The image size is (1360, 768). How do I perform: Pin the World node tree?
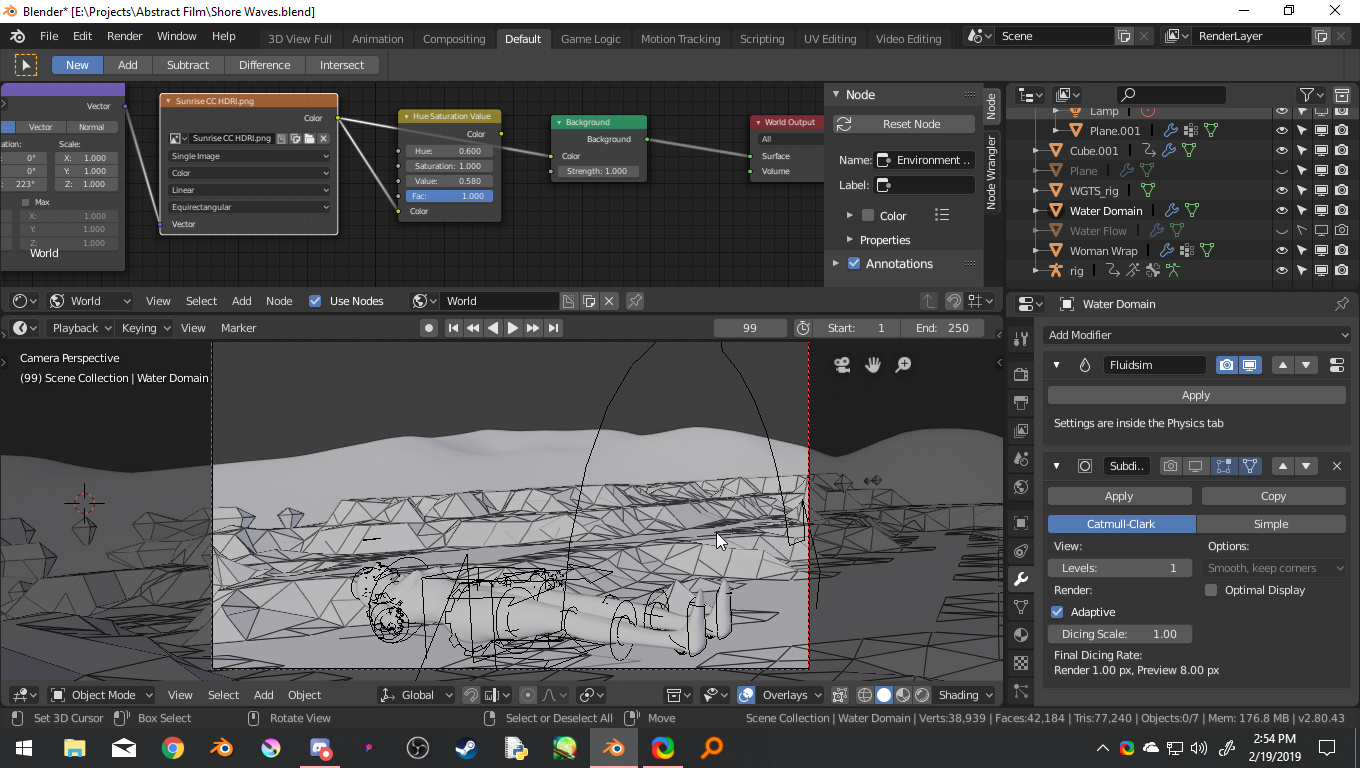(635, 301)
